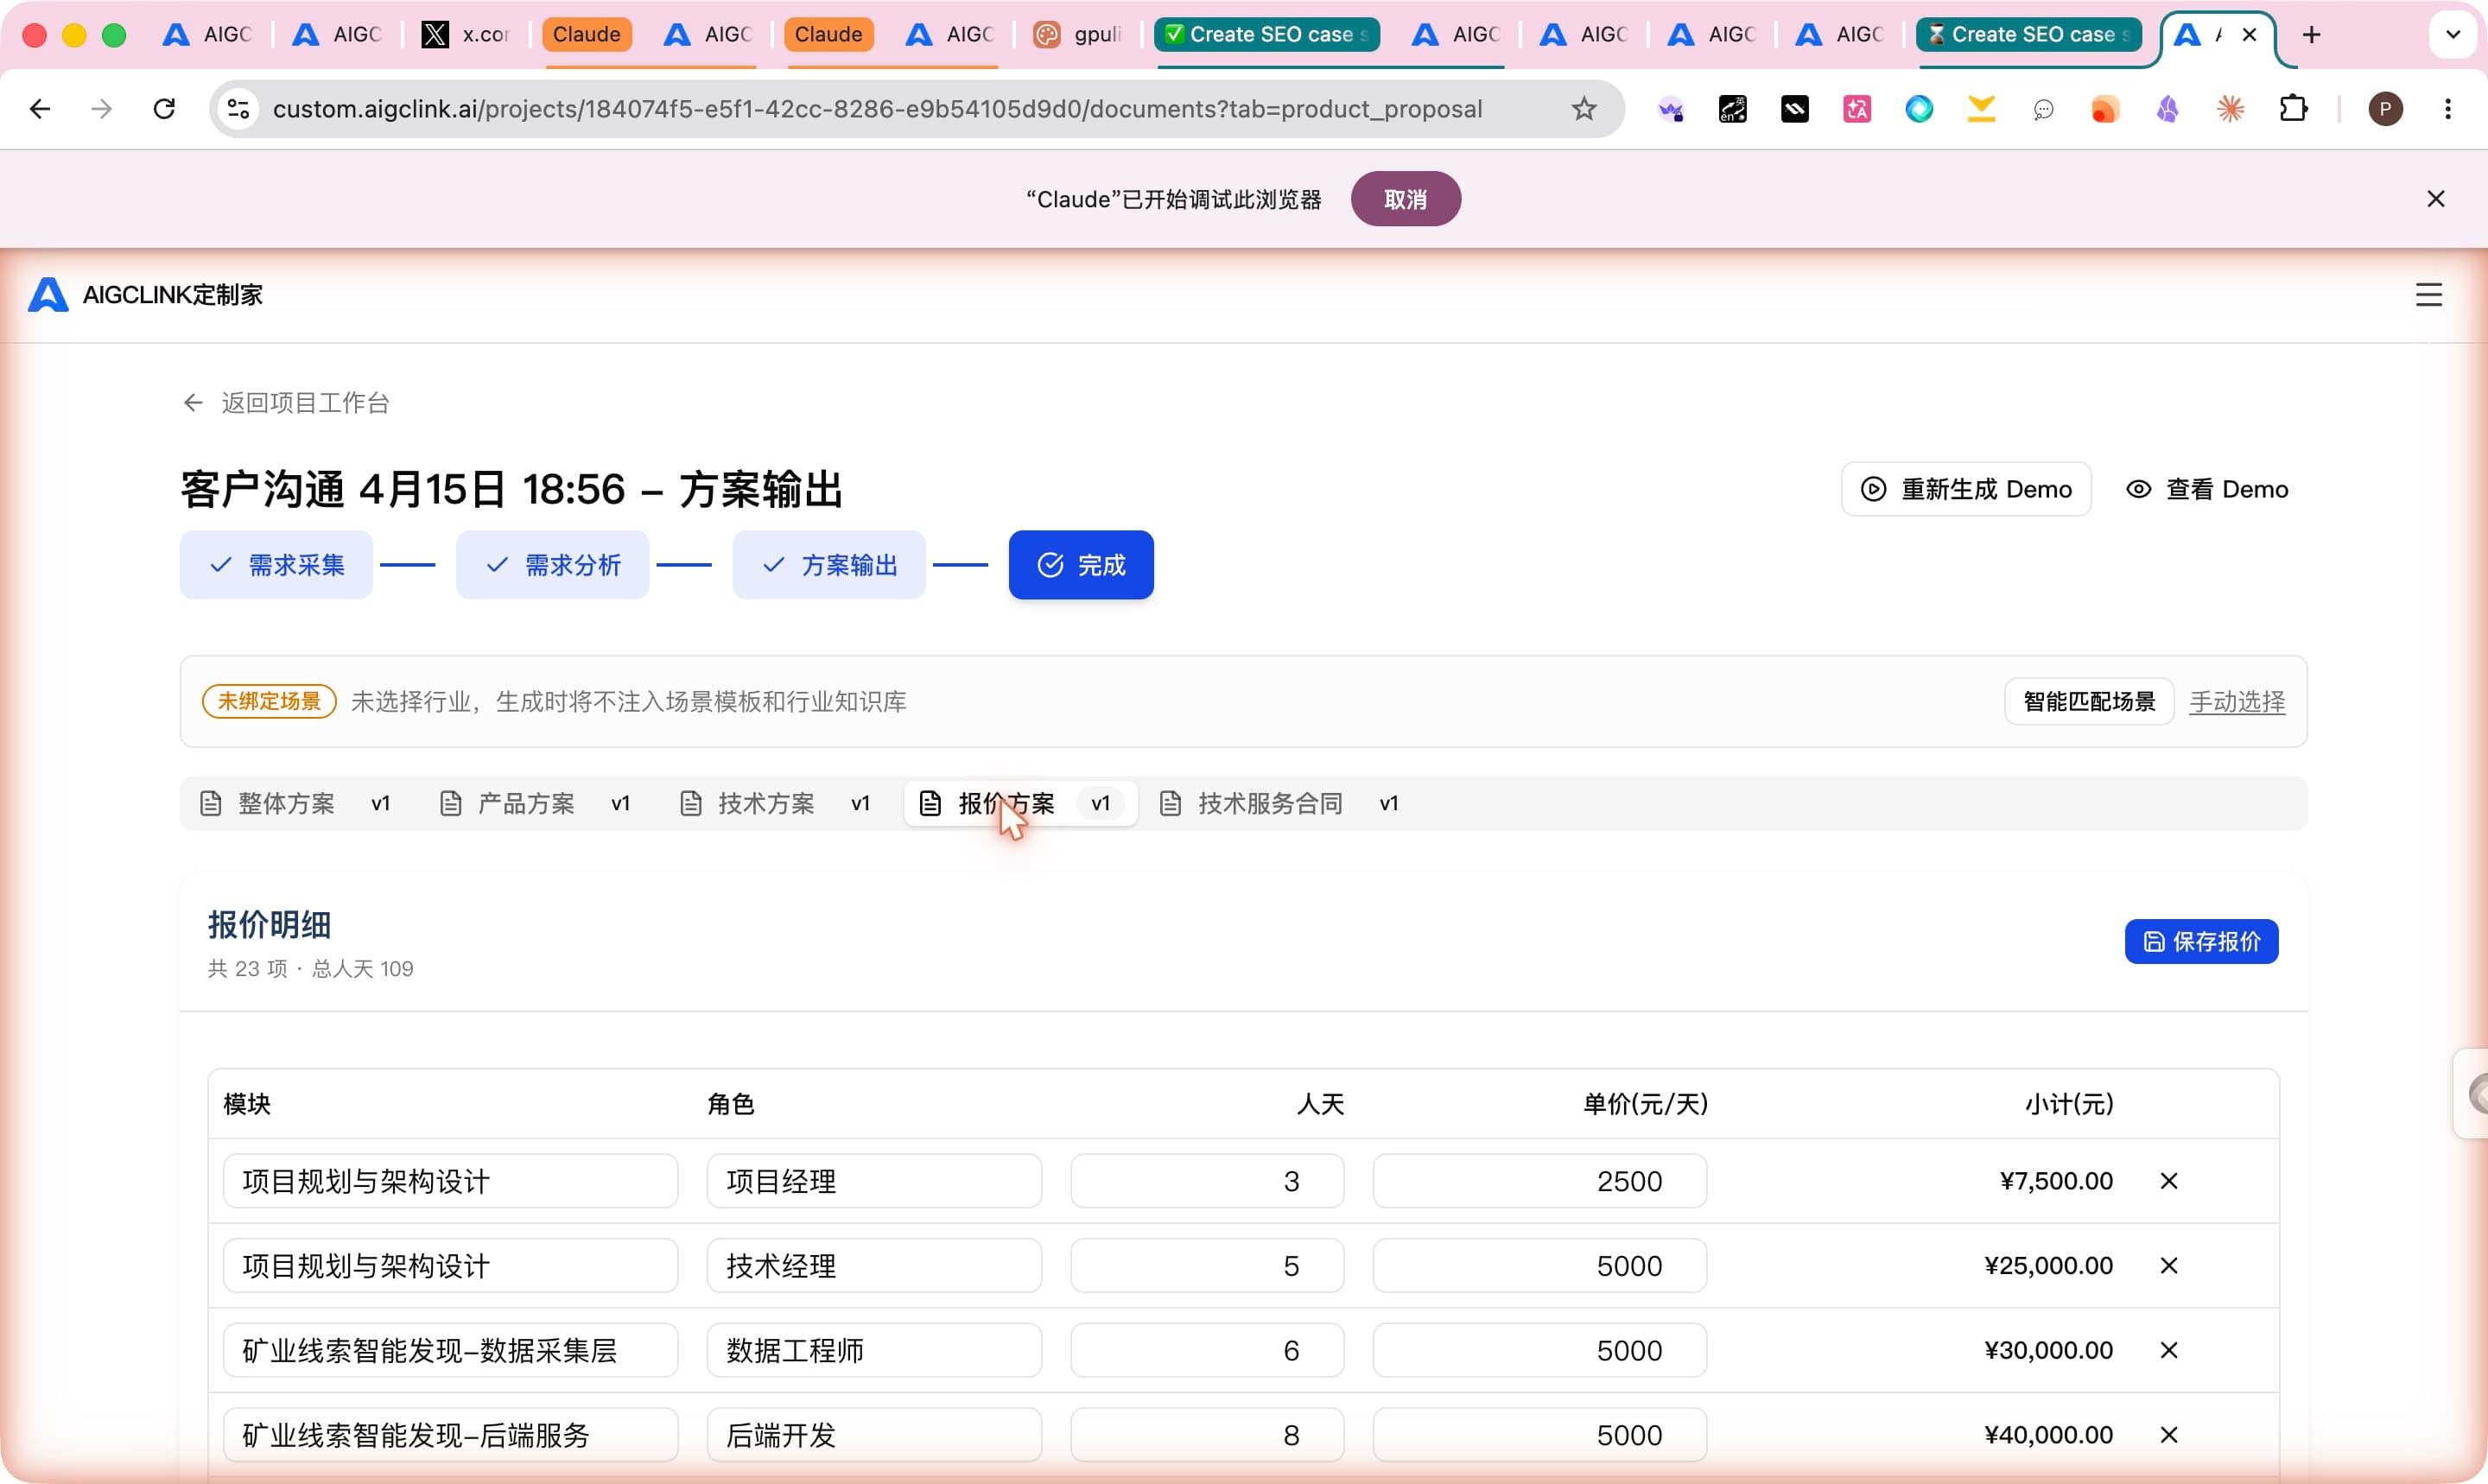2488x1484 pixels.
Task: Delete the 项目经理 quote row
Action: pos(2169,1181)
